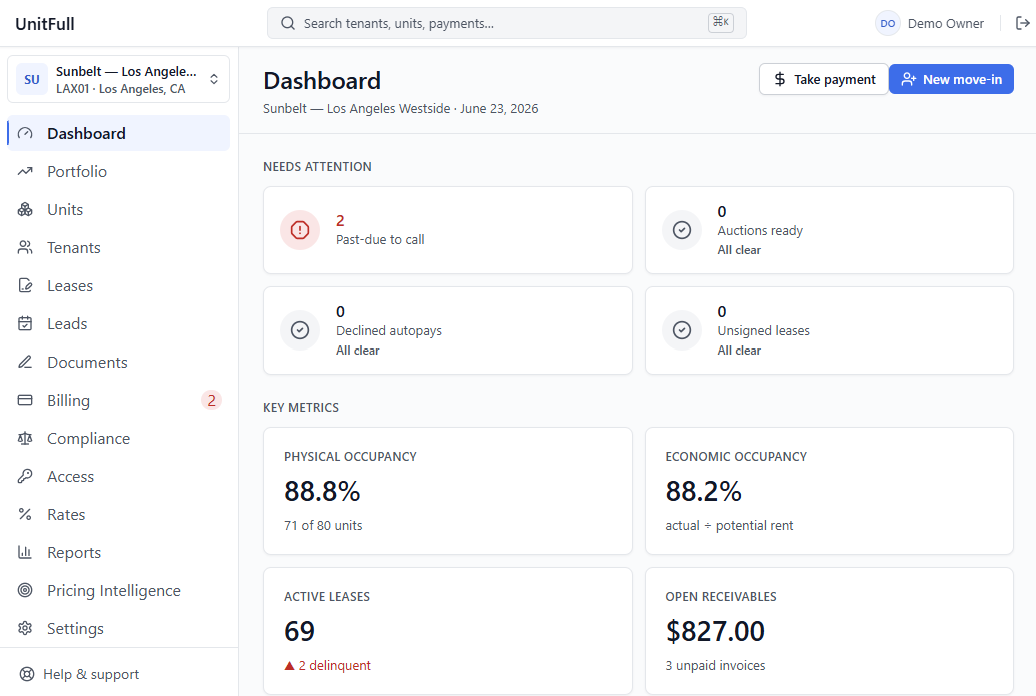Open the Portfolio page

118,172
